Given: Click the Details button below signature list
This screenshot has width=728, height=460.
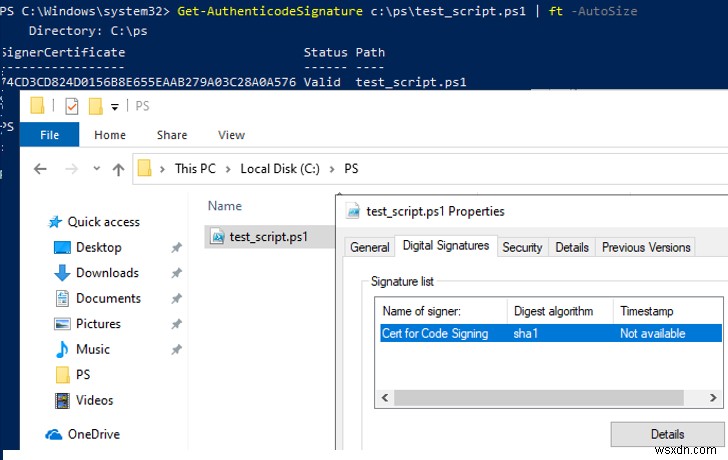Looking at the screenshot, I should pos(667,434).
